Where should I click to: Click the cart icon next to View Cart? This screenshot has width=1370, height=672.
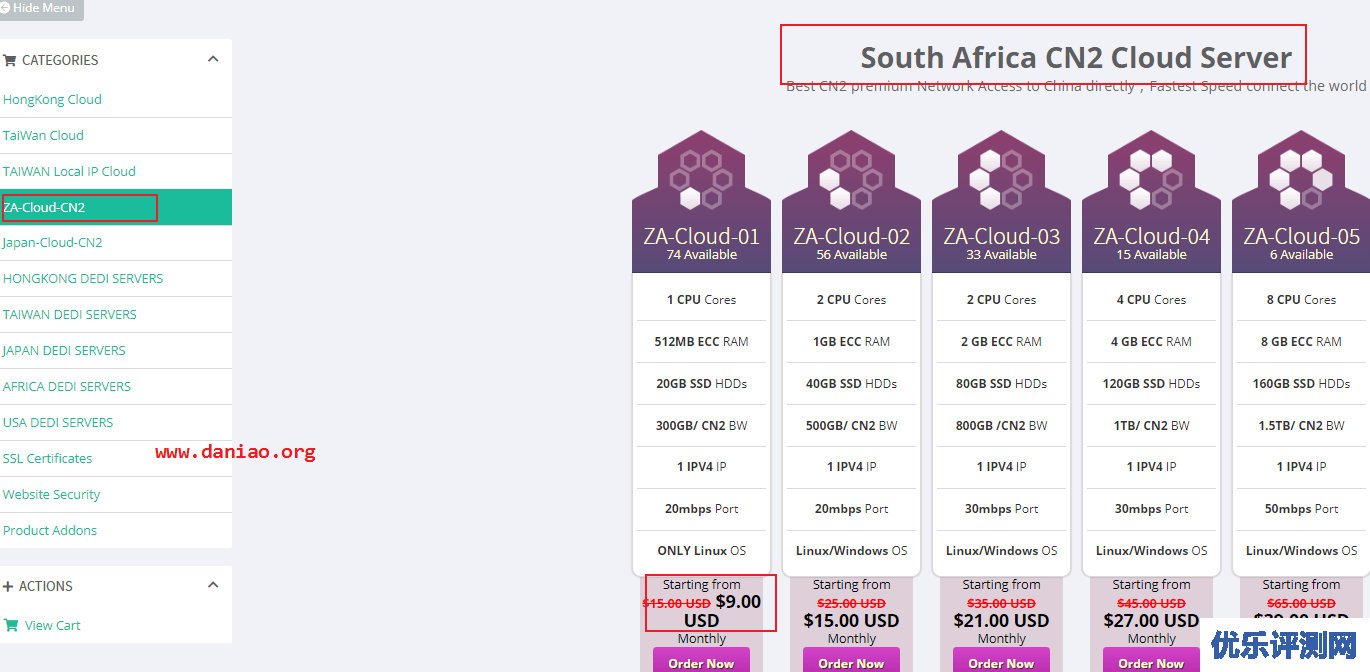click(11, 625)
